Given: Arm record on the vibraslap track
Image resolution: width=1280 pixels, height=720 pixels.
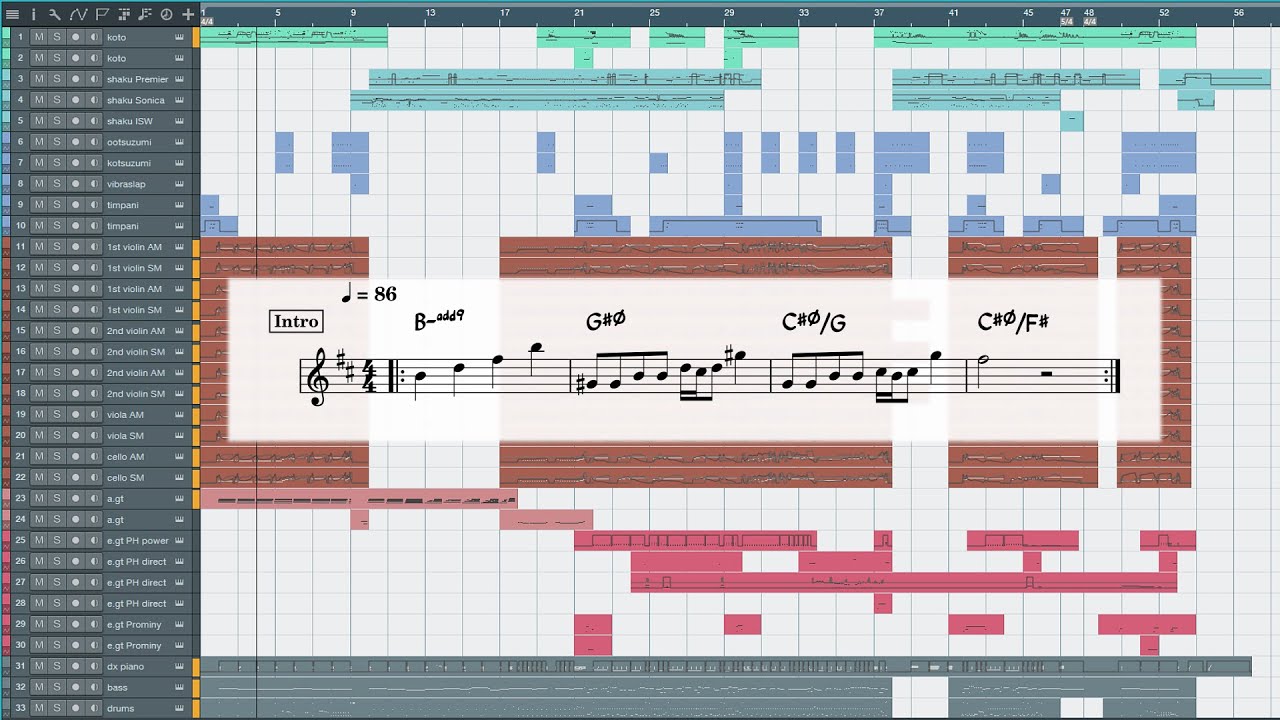Looking at the screenshot, I should pos(75,184).
